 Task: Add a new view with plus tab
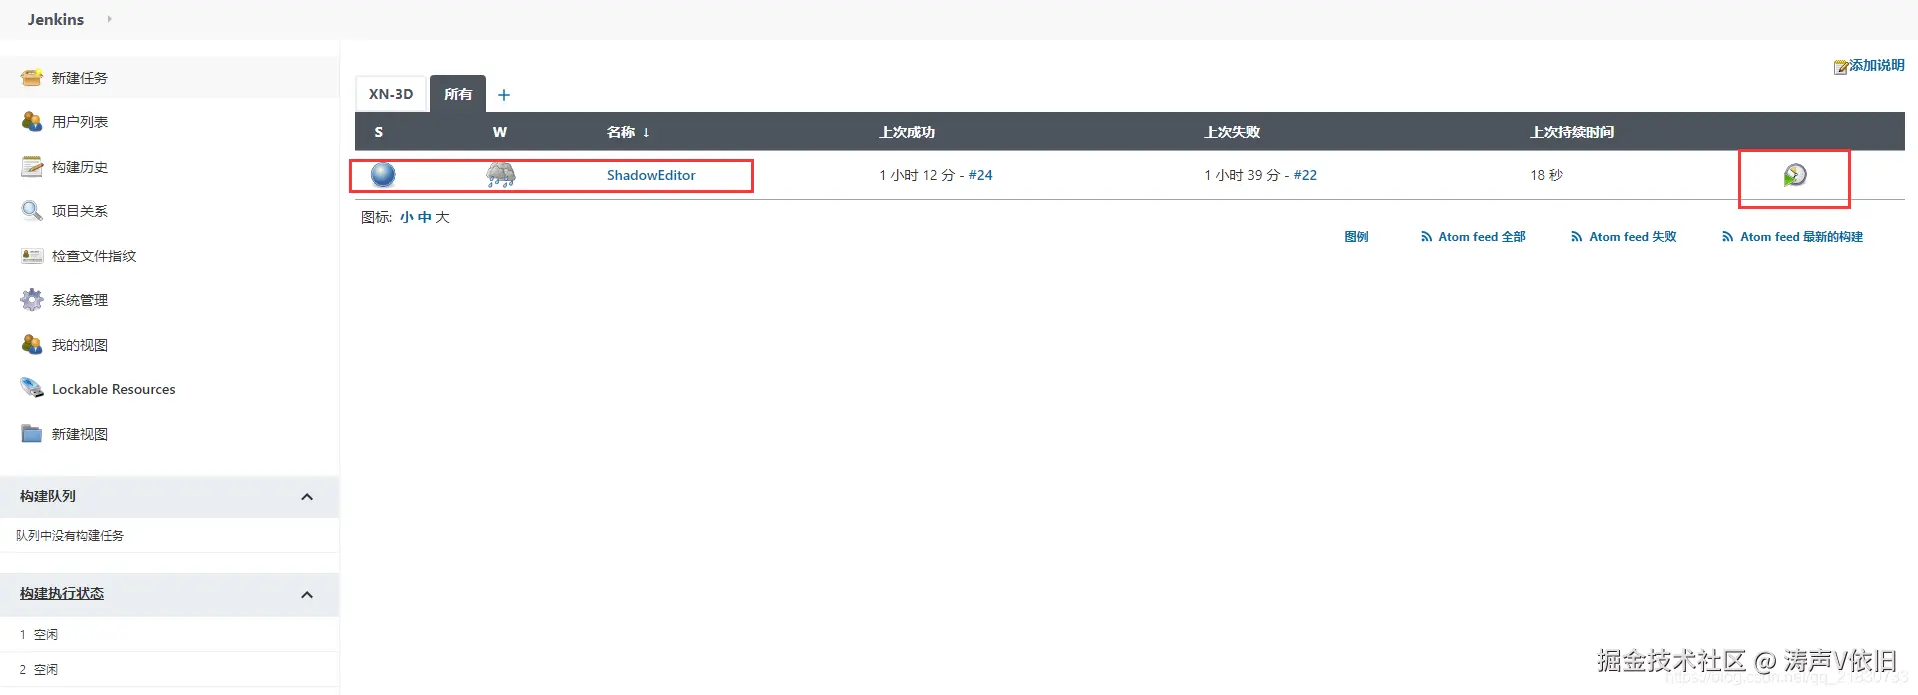click(504, 95)
